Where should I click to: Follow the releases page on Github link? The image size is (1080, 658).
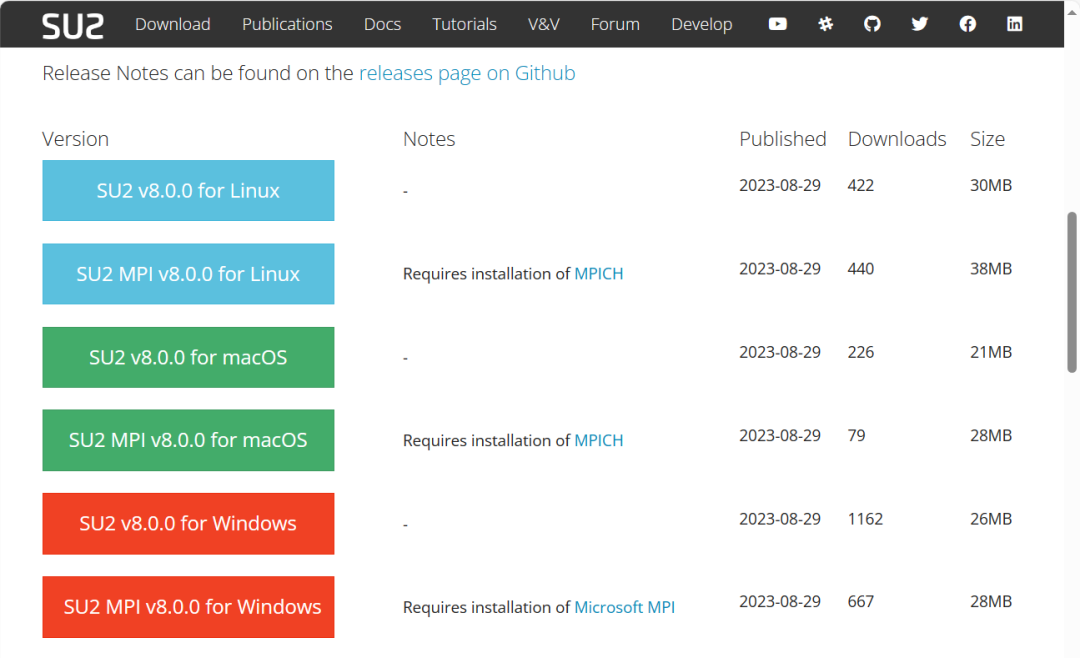[467, 73]
